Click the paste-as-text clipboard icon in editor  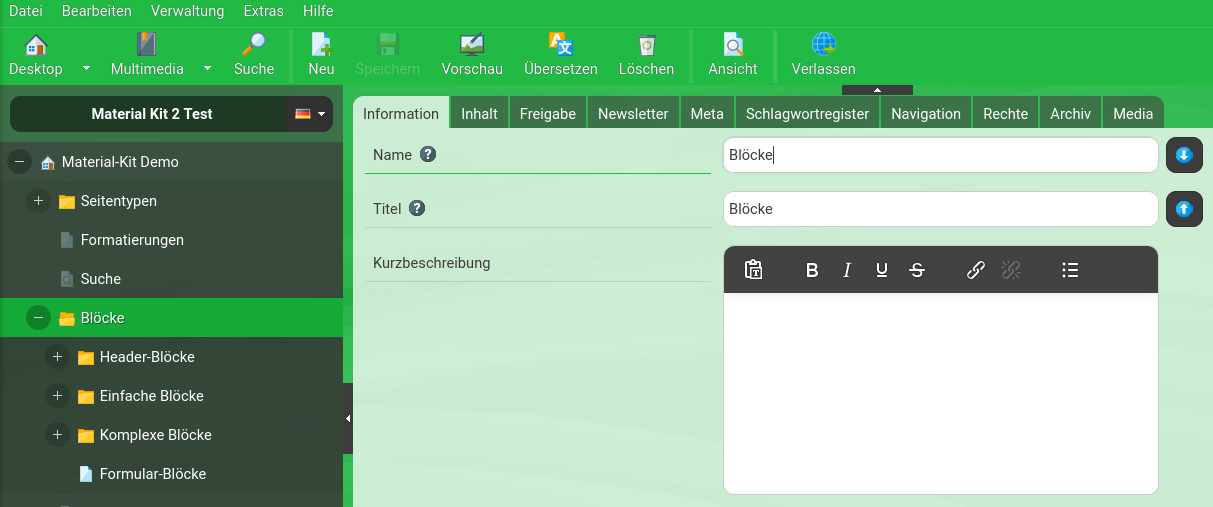coord(754,270)
